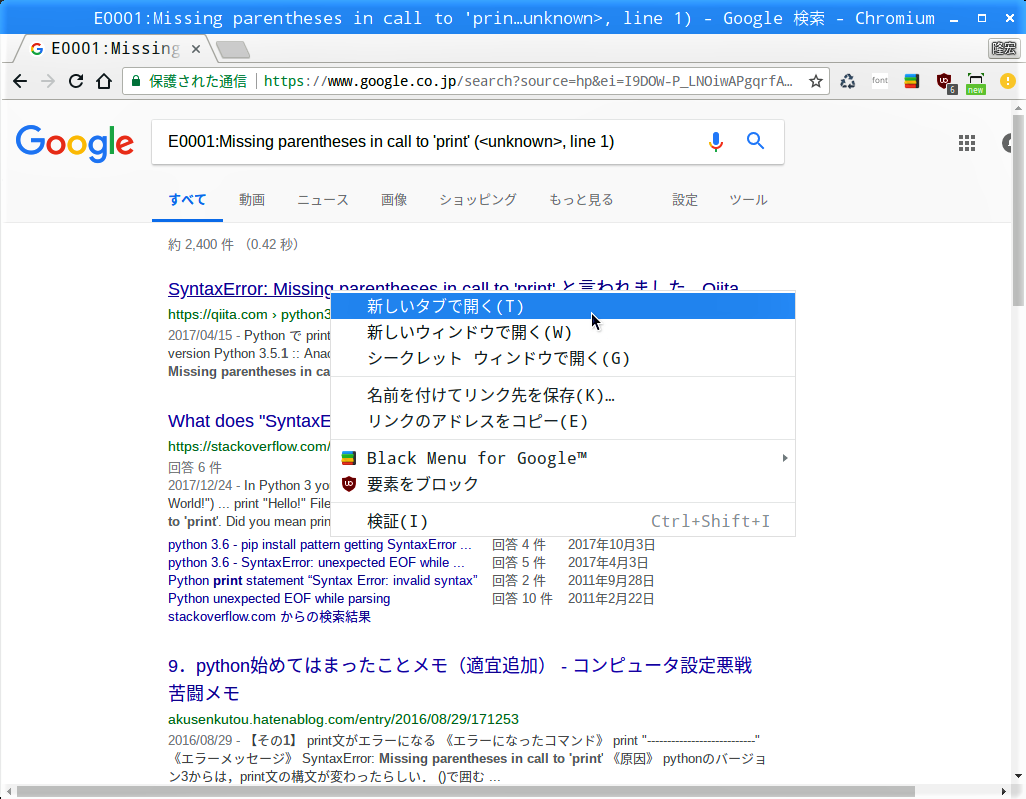Open link python 3.6 - pip install pattern
The width and height of the screenshot is (1026, 799).
(319, 544)
